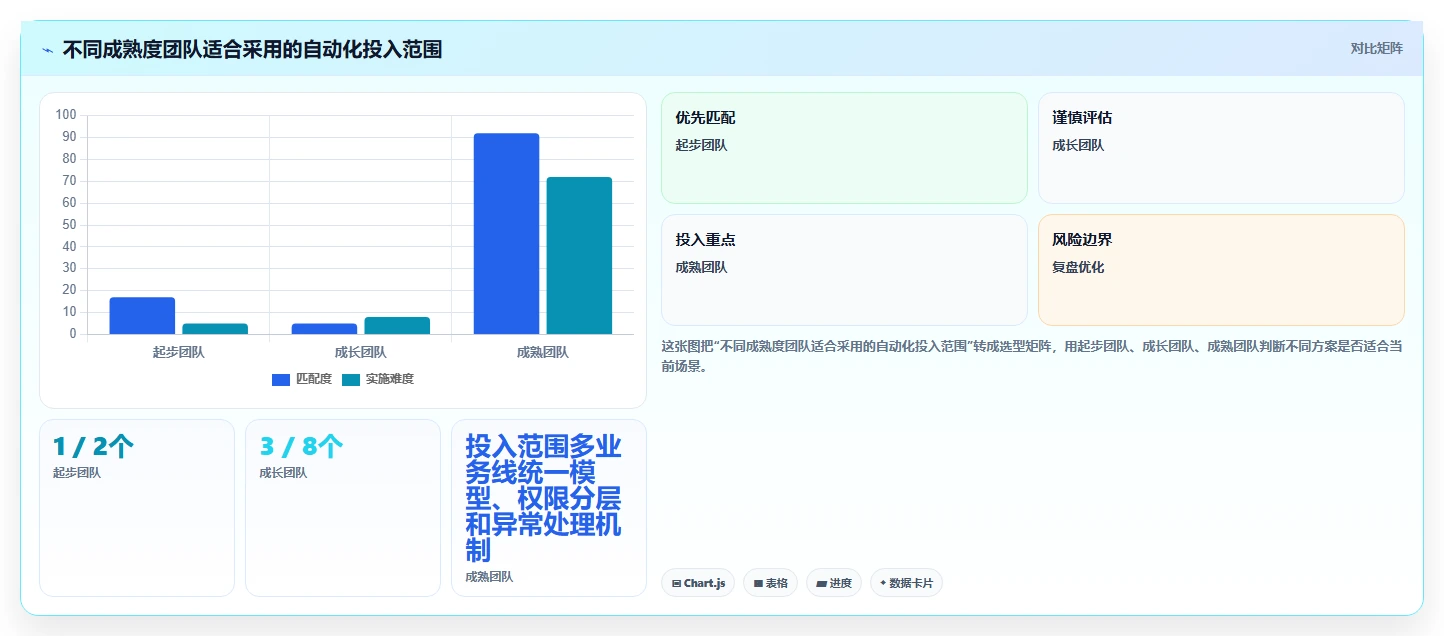Viewport: 1444px width, 636px height.
Task: Click the 进度 tag
Action: click(x=834, y=583)
